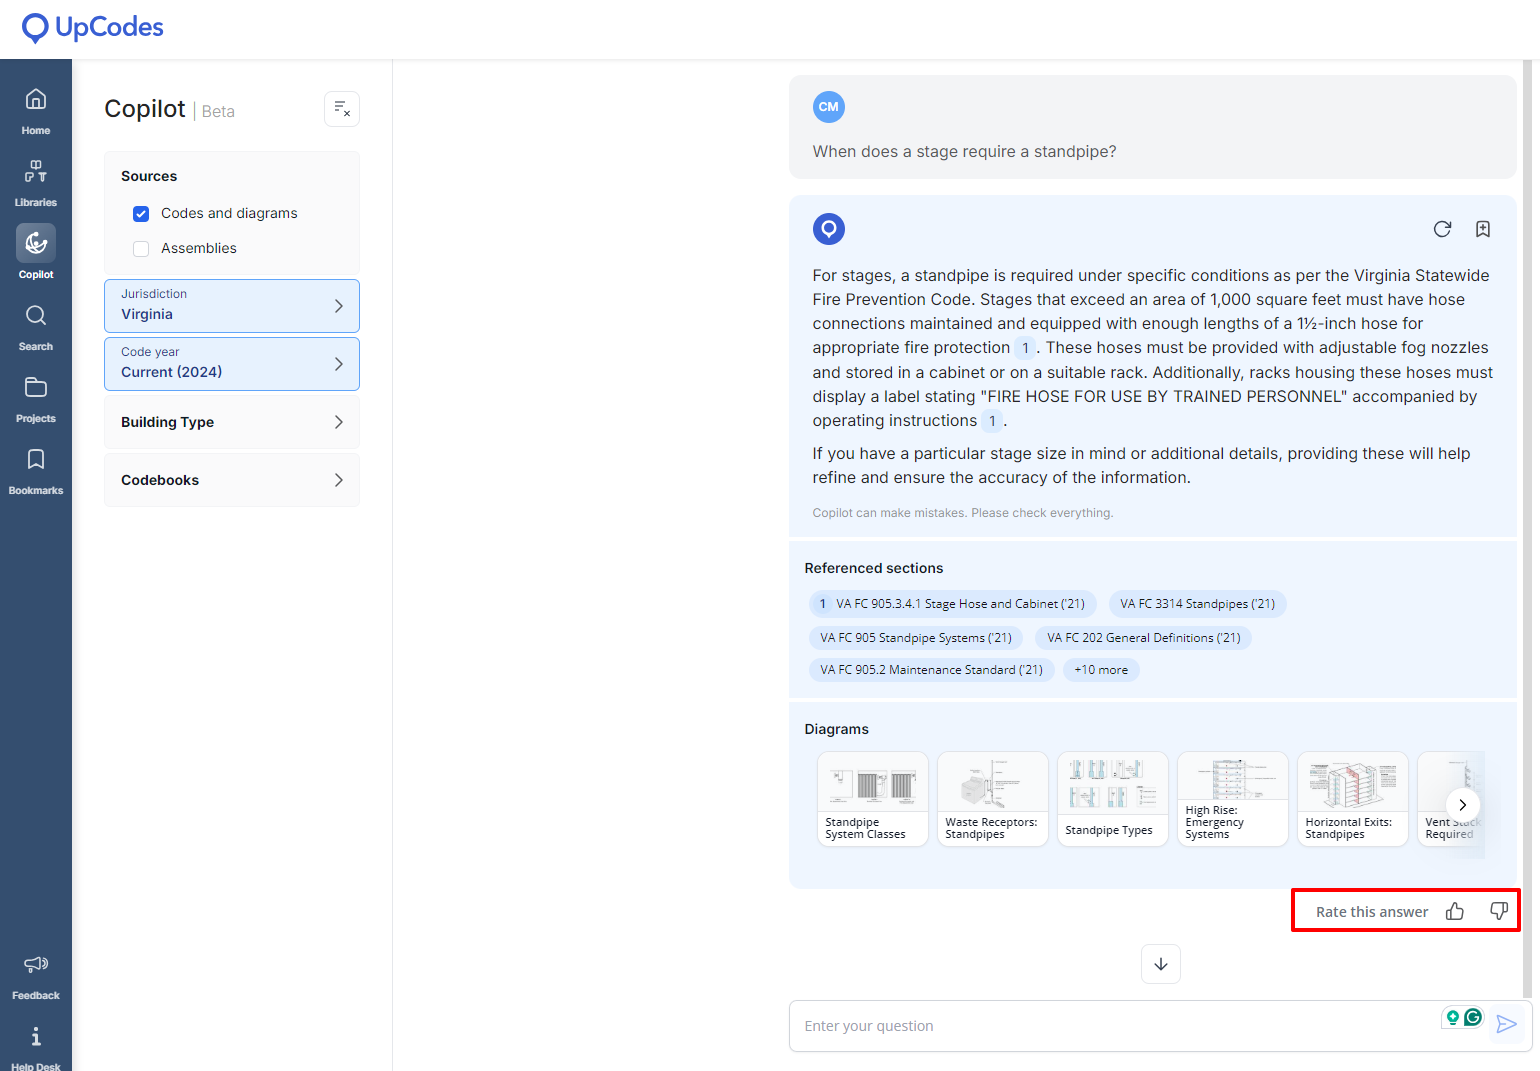Viewport: 1540px width, 1071px height.
Task: Uncheck Codes and diagrams checkbox
Action: pos(141,214)
